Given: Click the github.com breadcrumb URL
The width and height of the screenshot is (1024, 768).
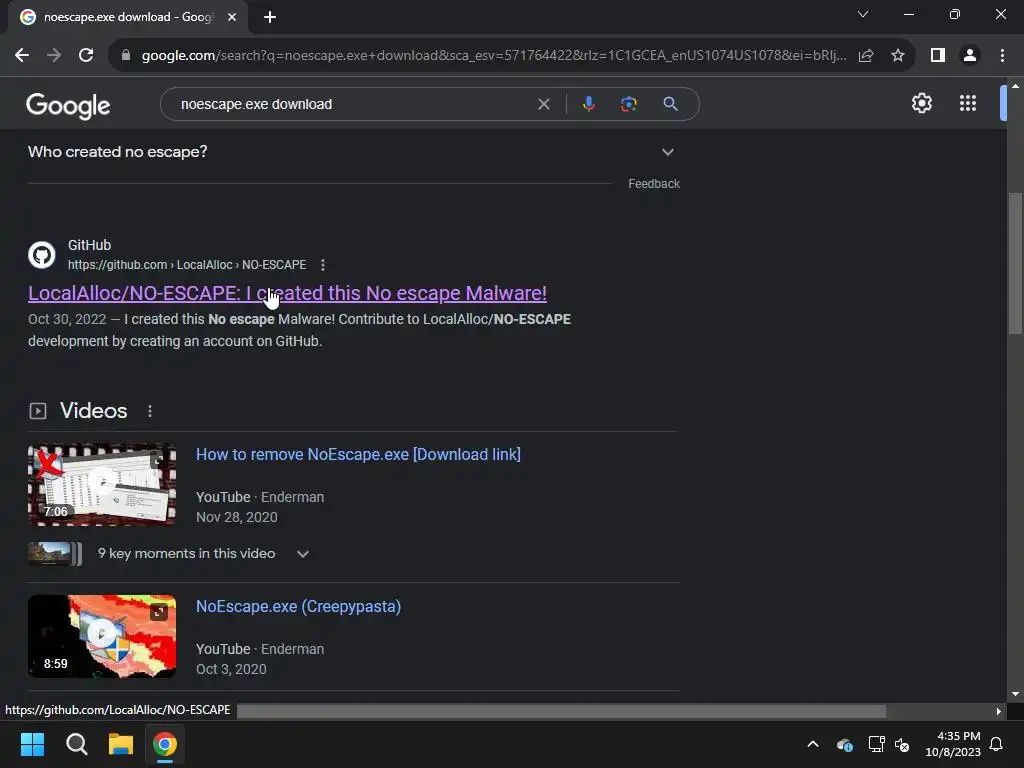Looking at the screenshot, I should (x=187, y=265).
